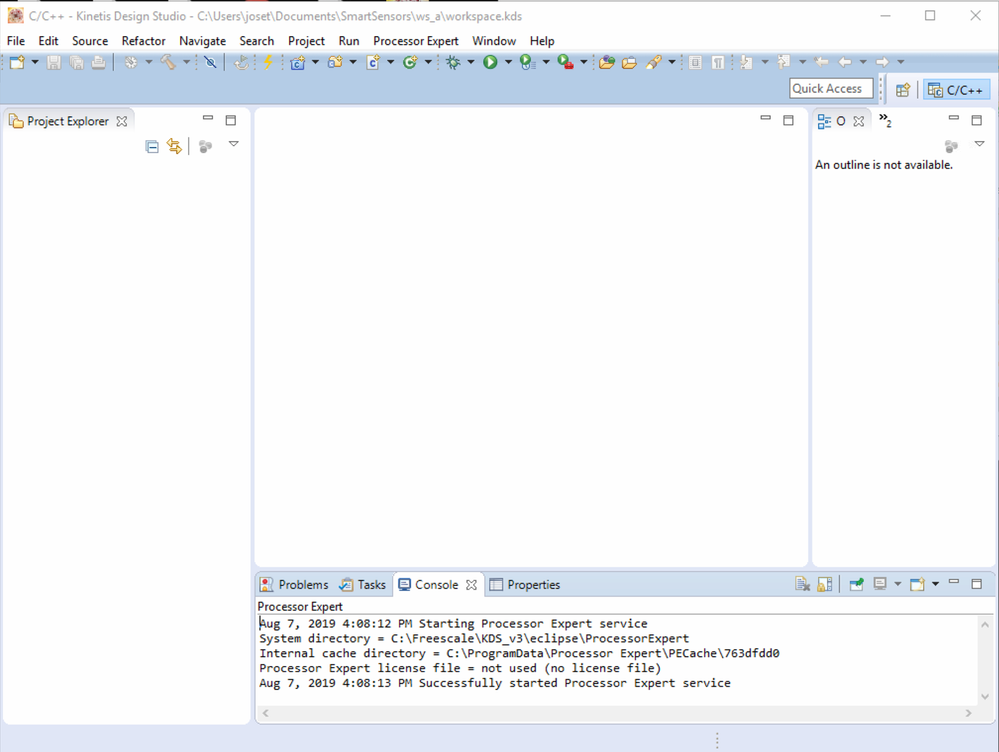Click Open Task folder icon
This screenshot has width=999, height=752.
coord(629,62)
